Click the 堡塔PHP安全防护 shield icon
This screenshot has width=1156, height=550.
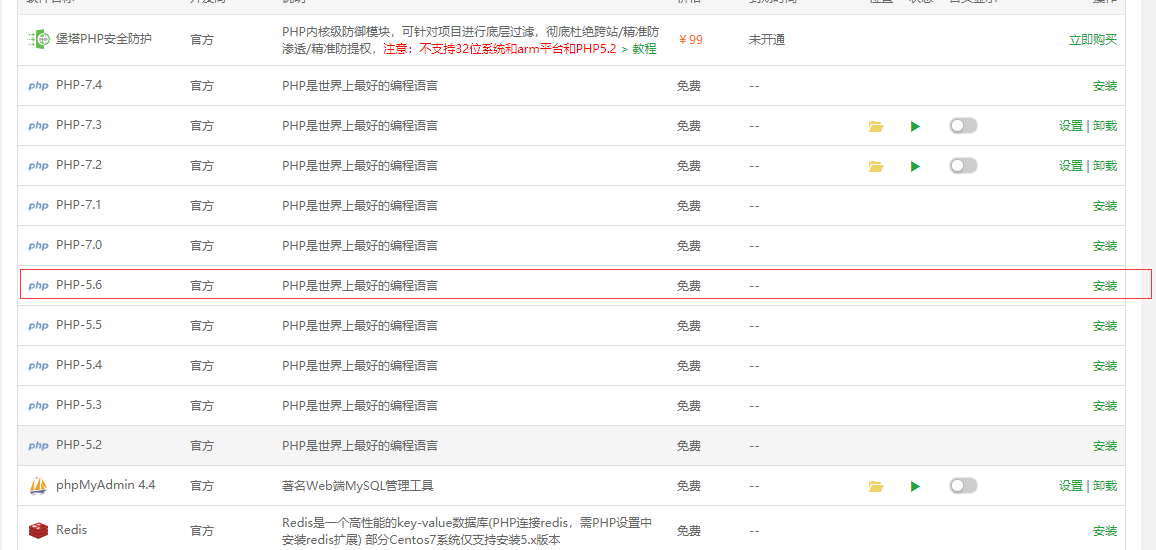point(38,40)
